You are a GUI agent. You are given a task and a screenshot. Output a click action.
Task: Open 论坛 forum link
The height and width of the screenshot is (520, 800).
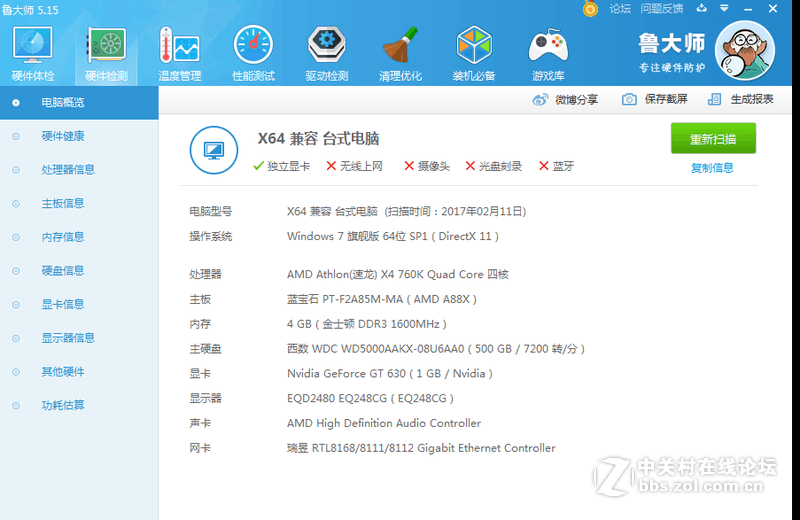pyautogui.click(x=620, y=9)
